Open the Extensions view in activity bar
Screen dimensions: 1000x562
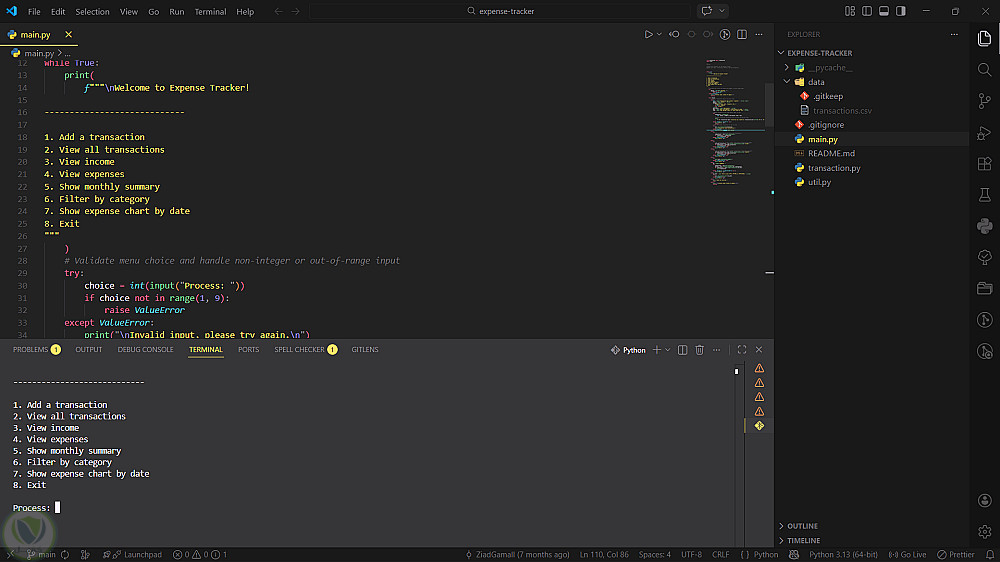click(984, 163)
